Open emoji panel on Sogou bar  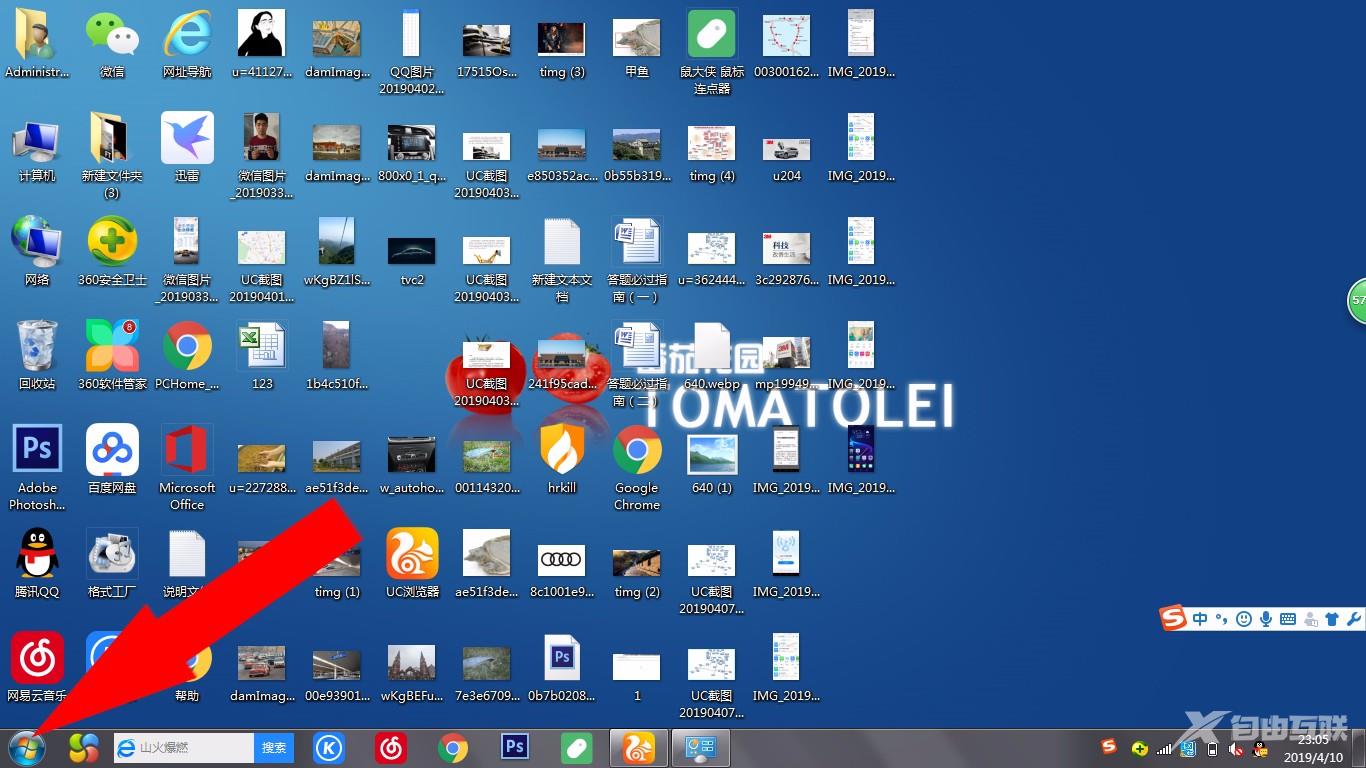click(1244, 619)
